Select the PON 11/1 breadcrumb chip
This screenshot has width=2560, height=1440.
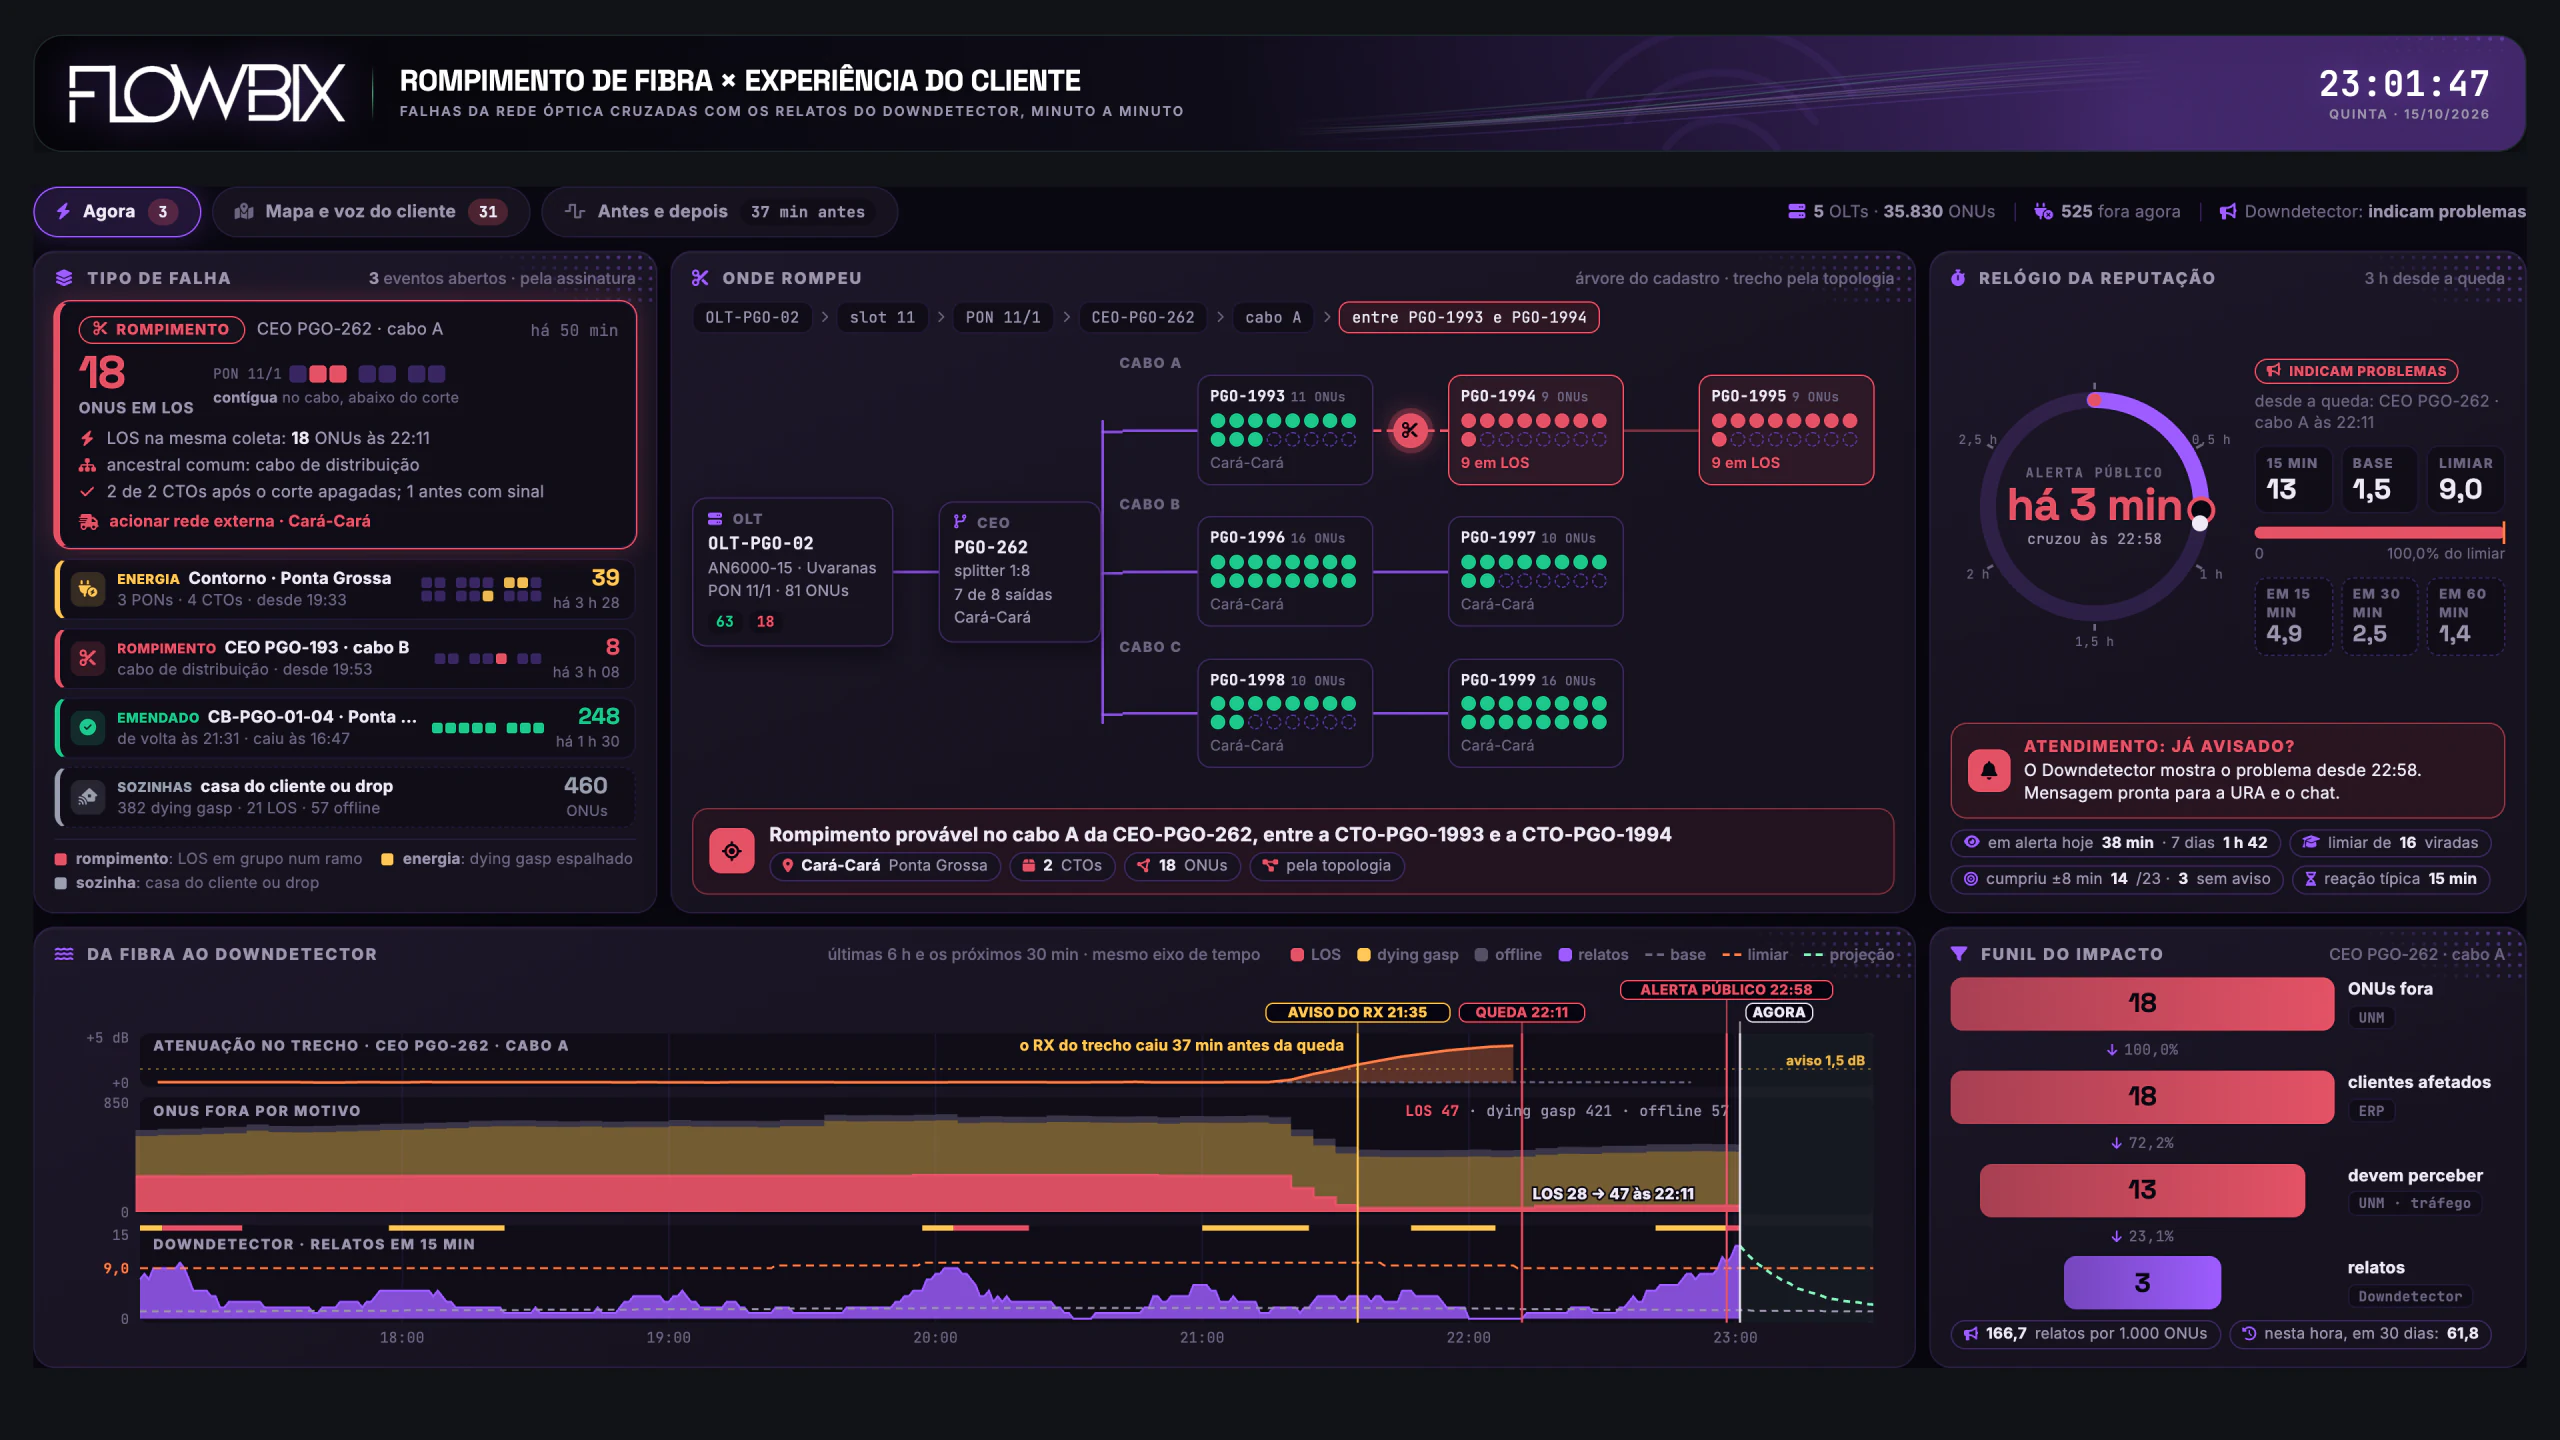pos(1003,318)
